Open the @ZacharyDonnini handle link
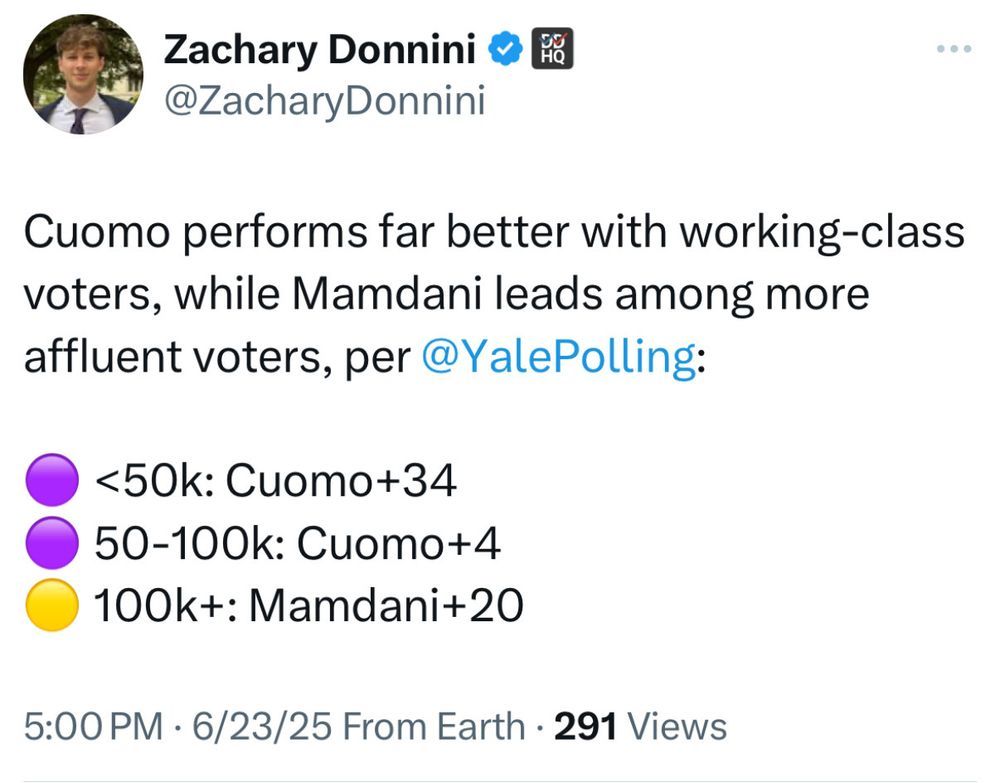Viewport: 1000px width, 783px height. pyautogui.click(x=325, y=101)
